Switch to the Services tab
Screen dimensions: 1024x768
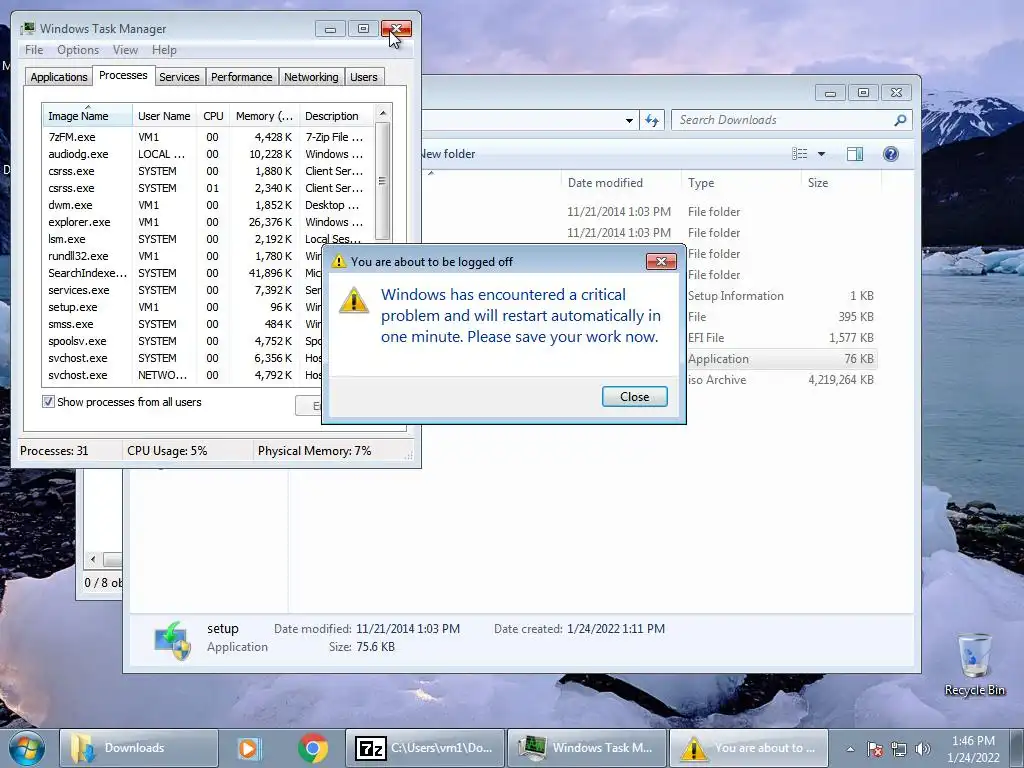[179, 77]
